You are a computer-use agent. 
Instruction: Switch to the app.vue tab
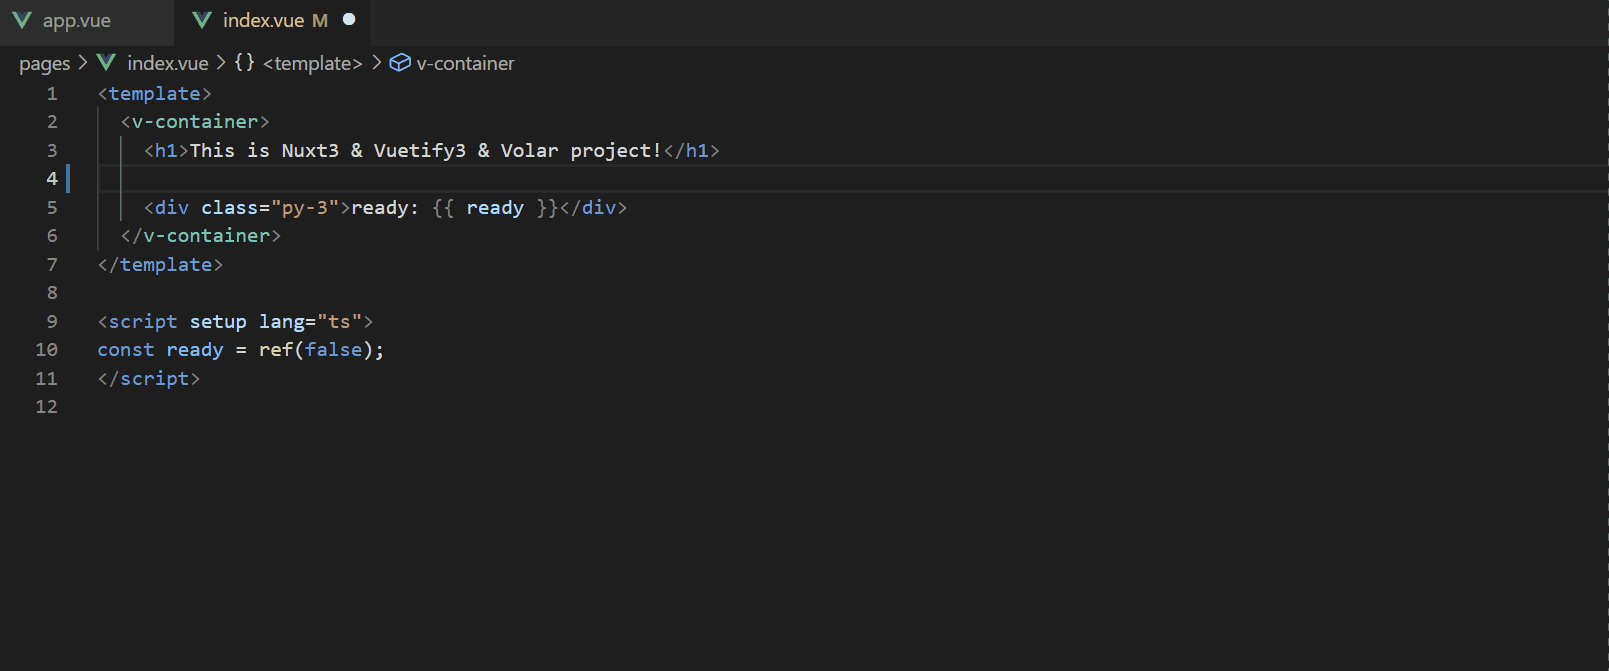pyautogui.click(x=76, y=21)
